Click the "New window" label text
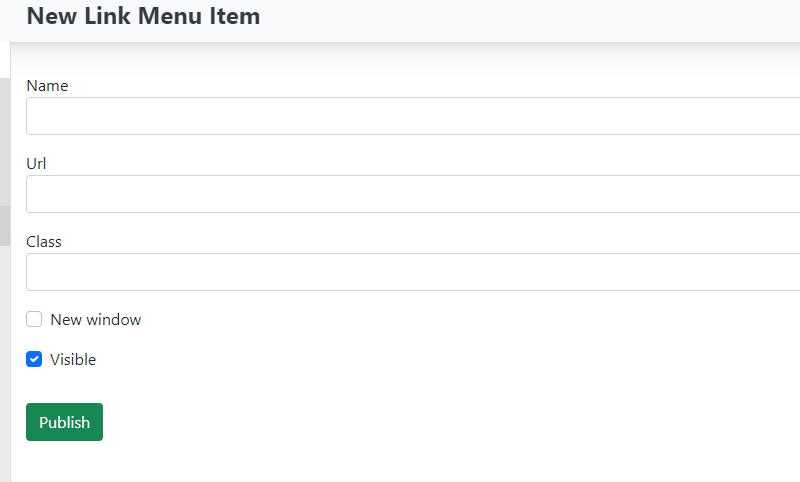The width and height of the screenshot is (800, 482). click(x=96, y=320)
